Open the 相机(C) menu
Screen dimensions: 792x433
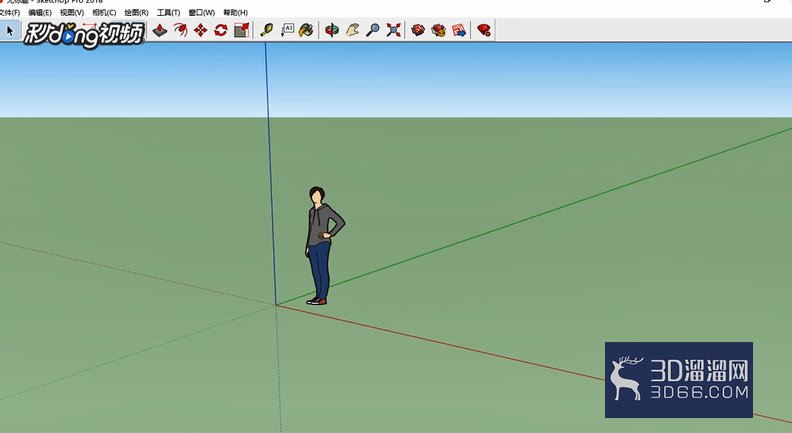coord(104,13)
